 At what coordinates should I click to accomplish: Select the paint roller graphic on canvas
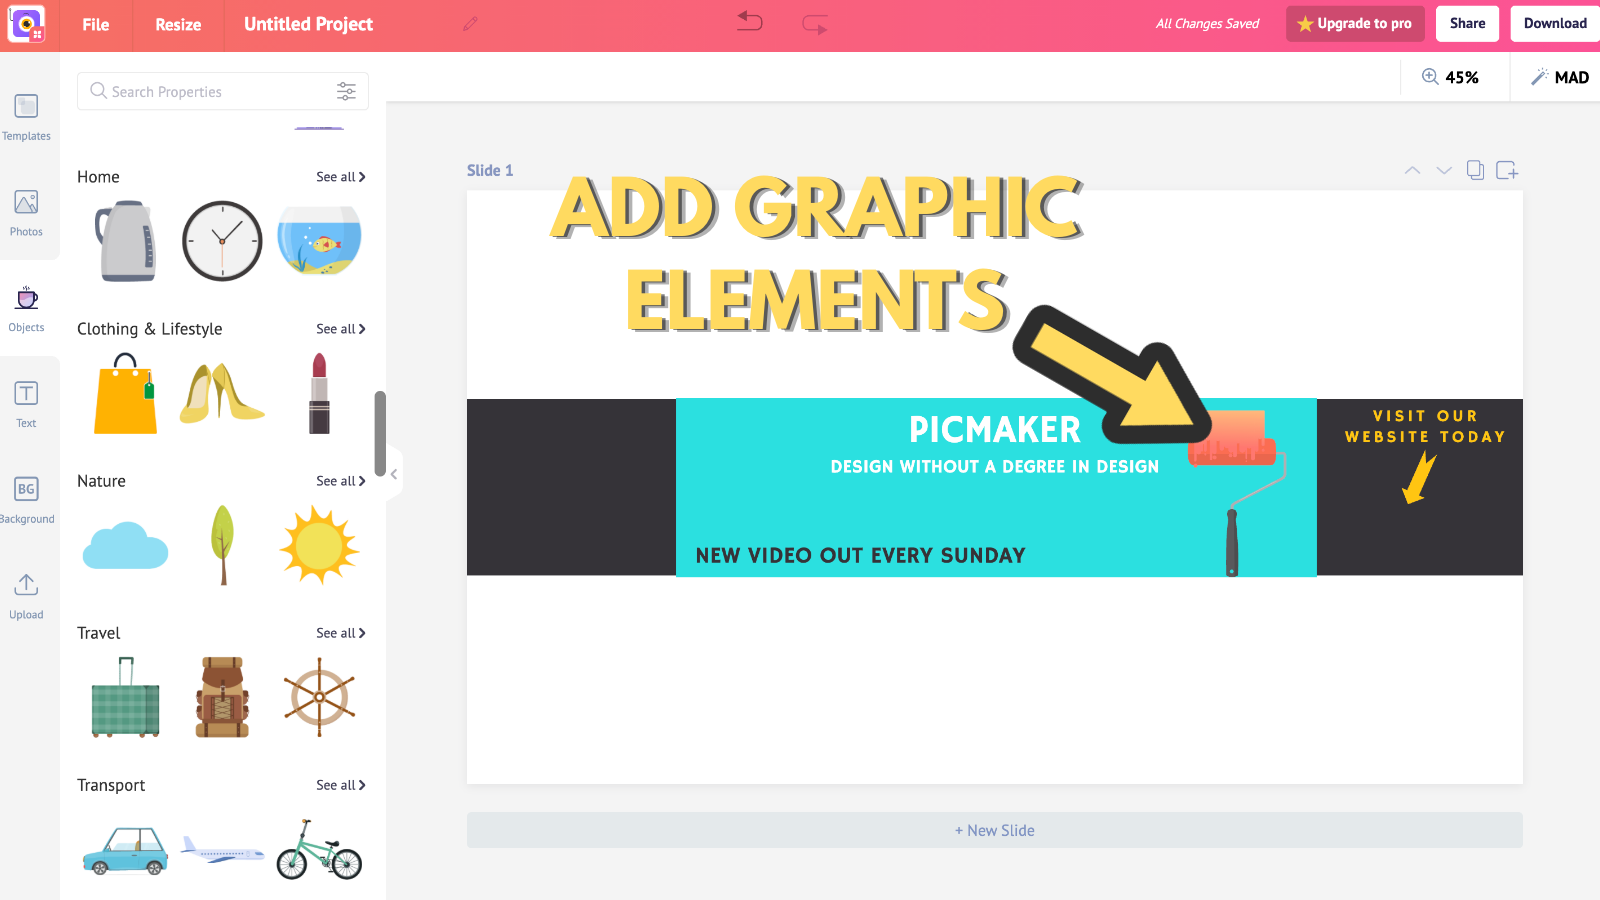point(1238,492)
